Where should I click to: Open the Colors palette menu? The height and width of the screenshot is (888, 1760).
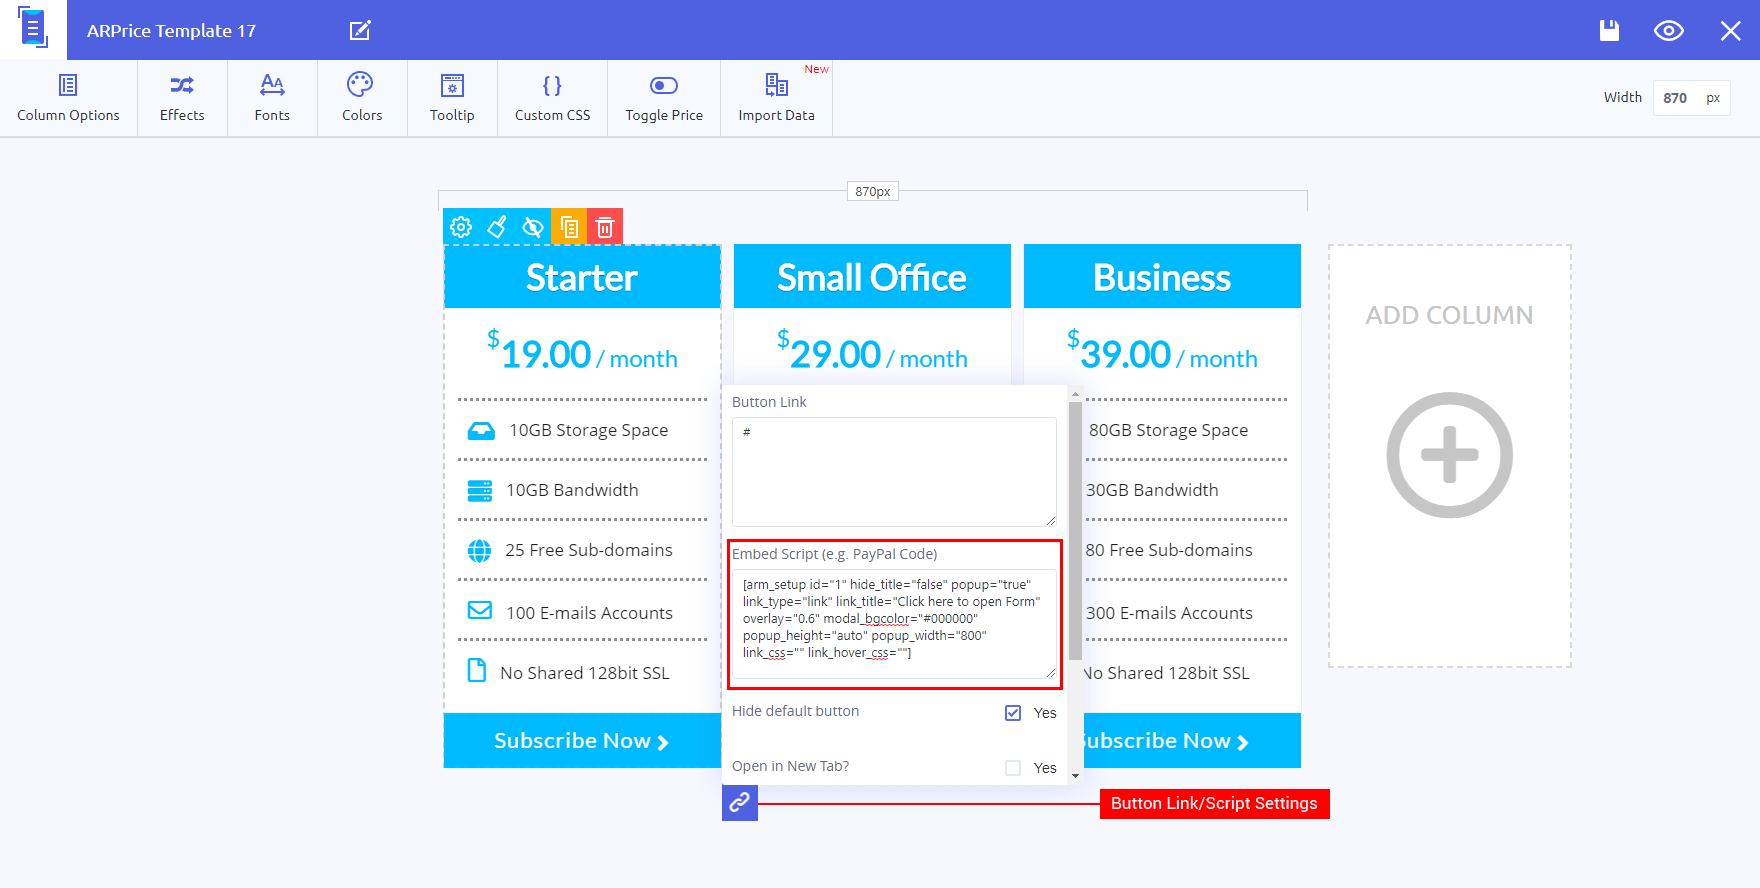(x=362, y=98)
